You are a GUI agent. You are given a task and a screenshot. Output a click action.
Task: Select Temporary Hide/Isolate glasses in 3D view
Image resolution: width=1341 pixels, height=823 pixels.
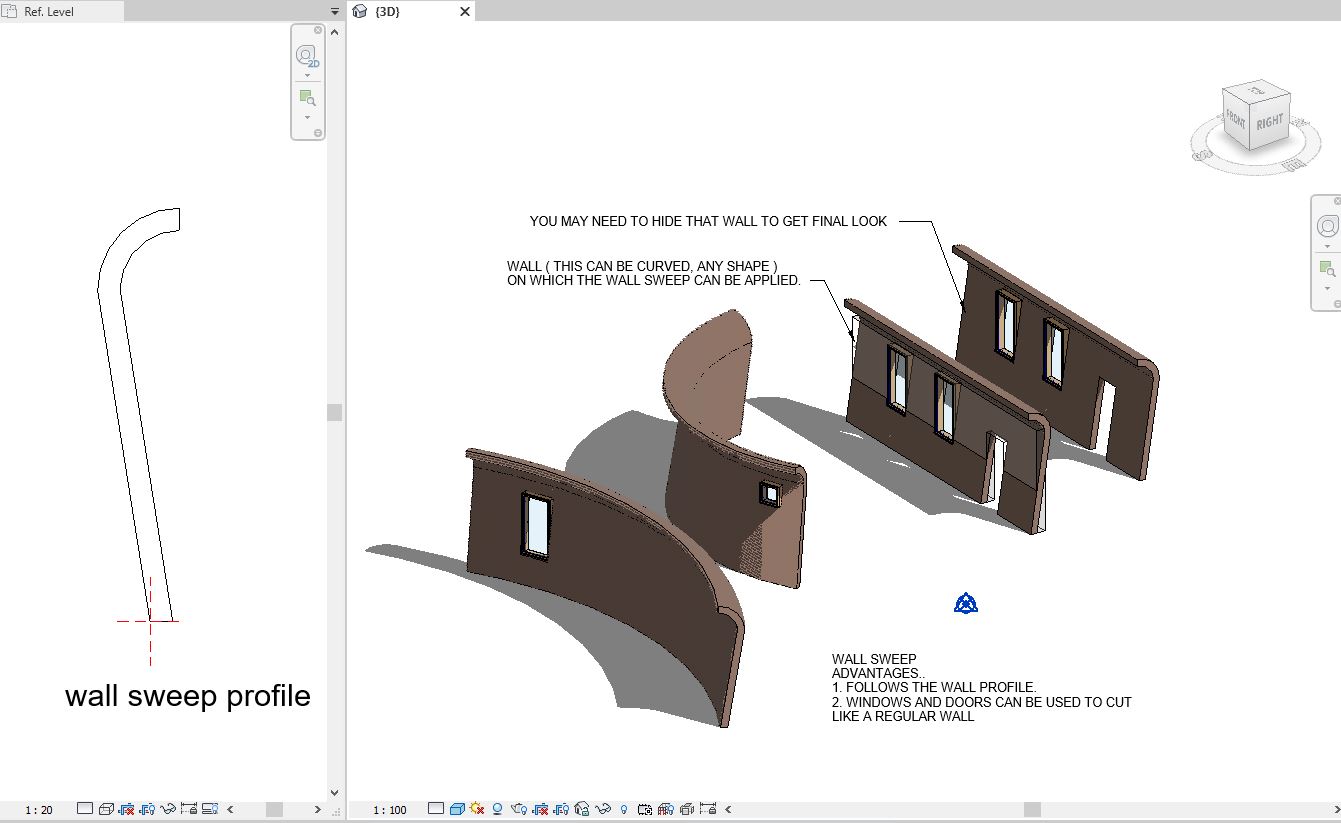(x=603, y=810)
